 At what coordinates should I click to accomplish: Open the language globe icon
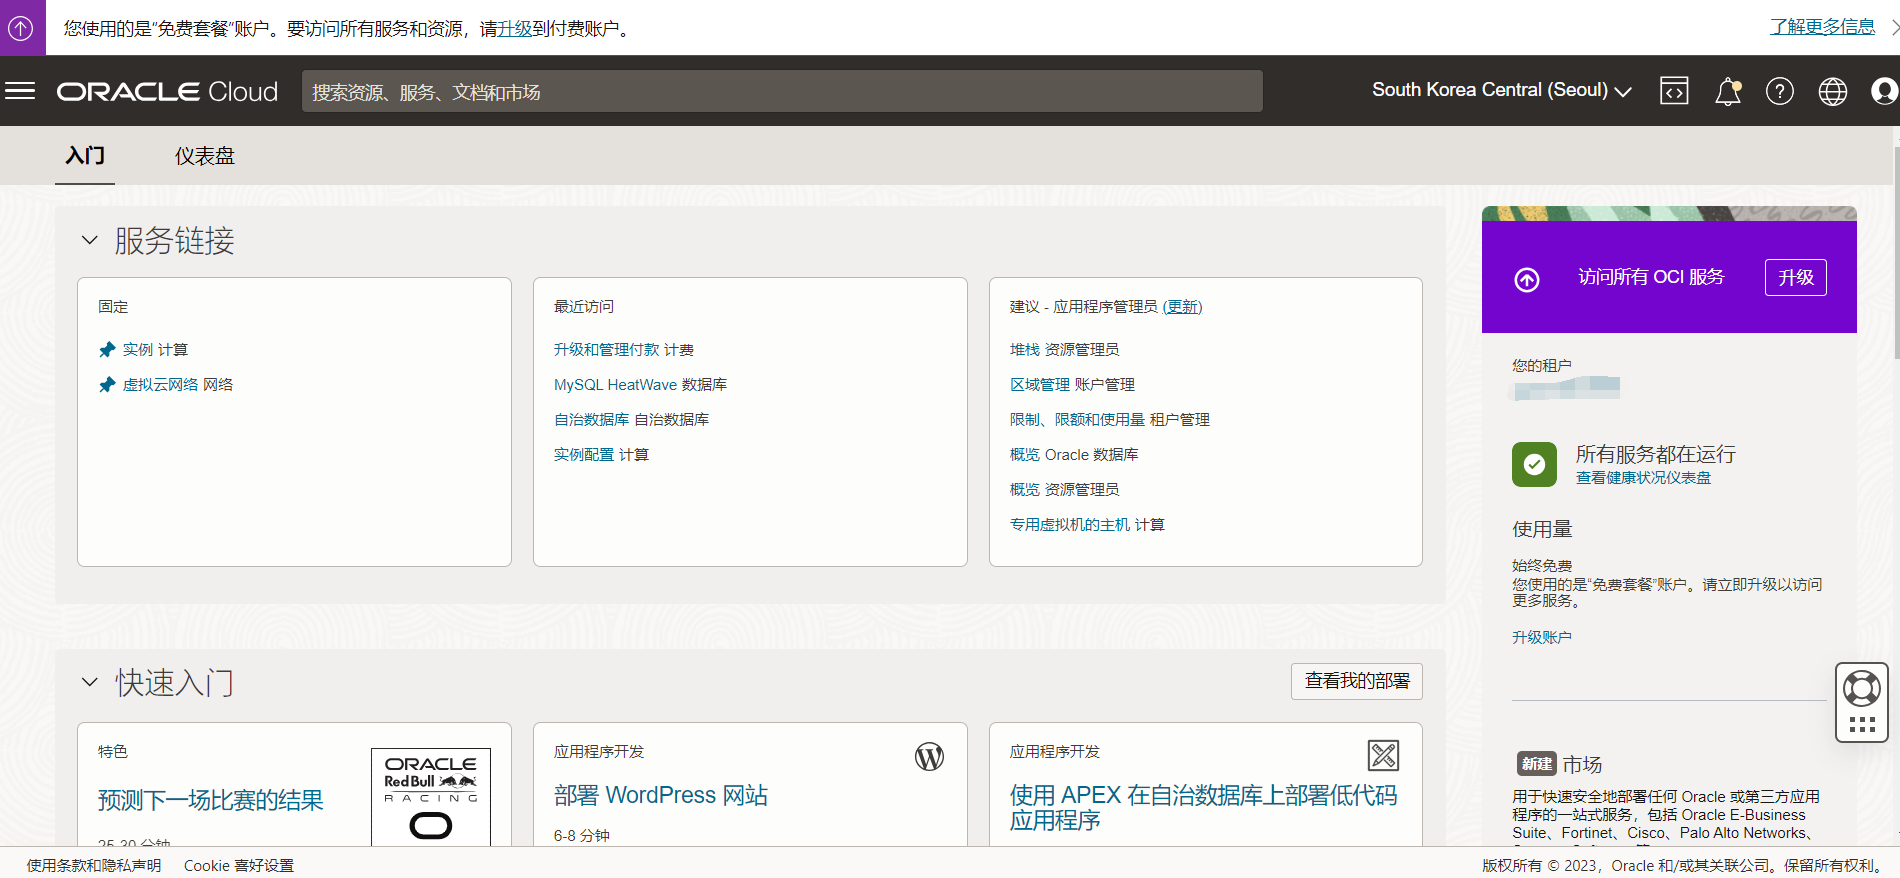(1833, 91)
